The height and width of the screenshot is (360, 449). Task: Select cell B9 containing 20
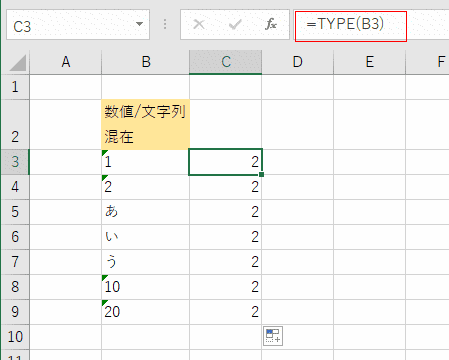pos(145,312)
